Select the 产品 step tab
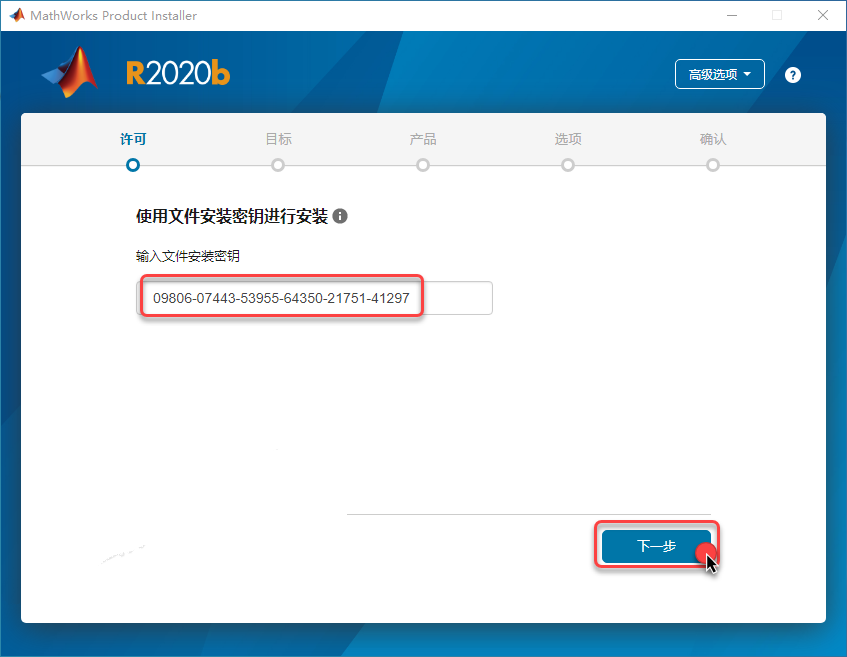Screen dimensions: 847x657 point(423,139)
